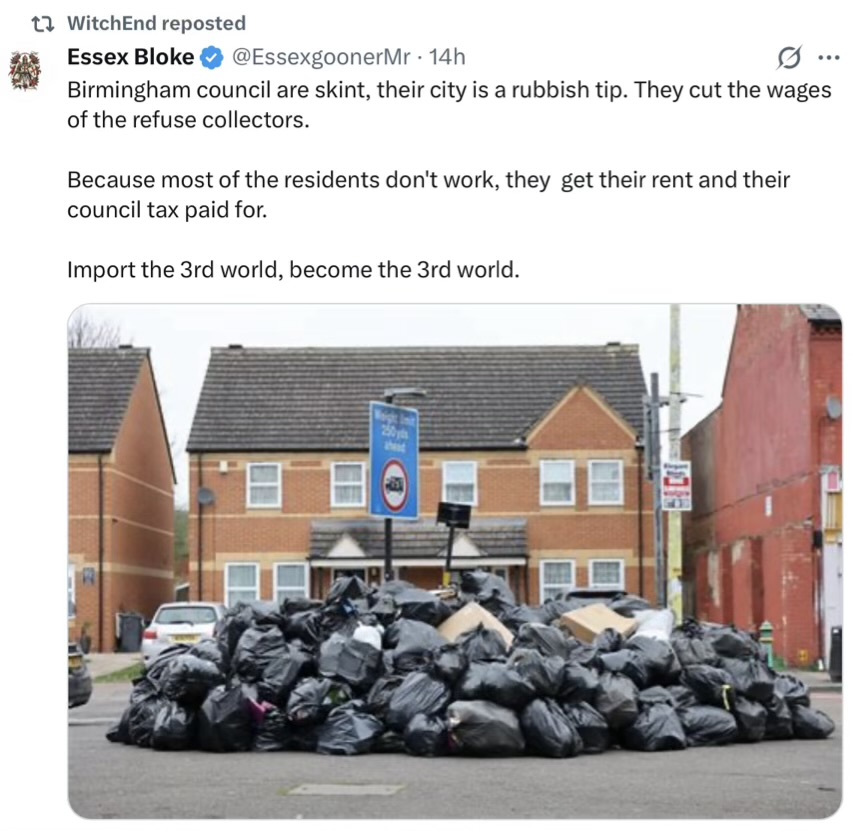Click the blue weight limit road sign in photo
The image size is (854, 831).
(394, 461)
